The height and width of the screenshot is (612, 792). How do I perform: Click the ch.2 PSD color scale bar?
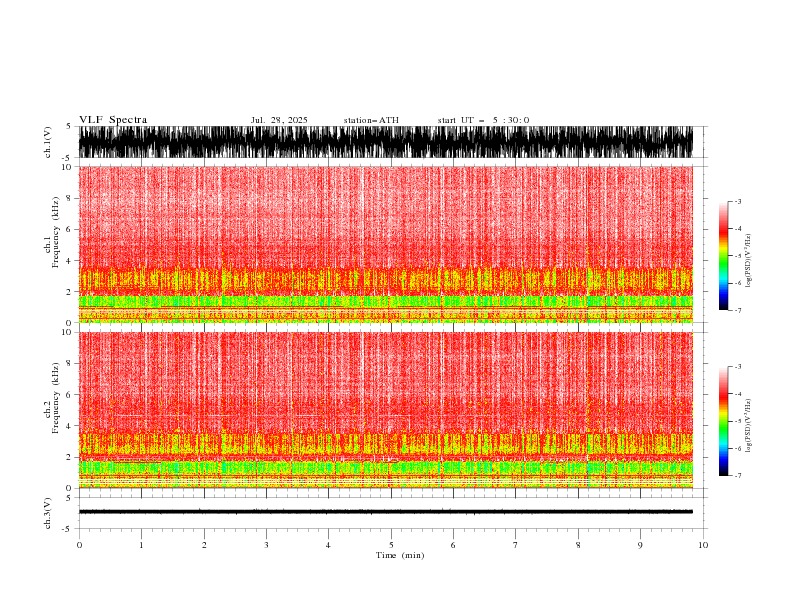pos(723,421)
